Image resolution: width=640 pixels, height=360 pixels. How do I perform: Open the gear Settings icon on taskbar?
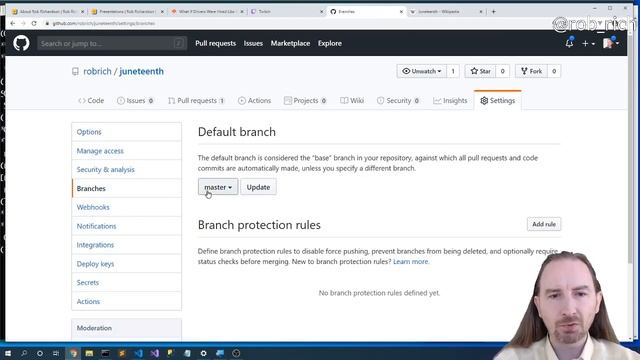203,353
